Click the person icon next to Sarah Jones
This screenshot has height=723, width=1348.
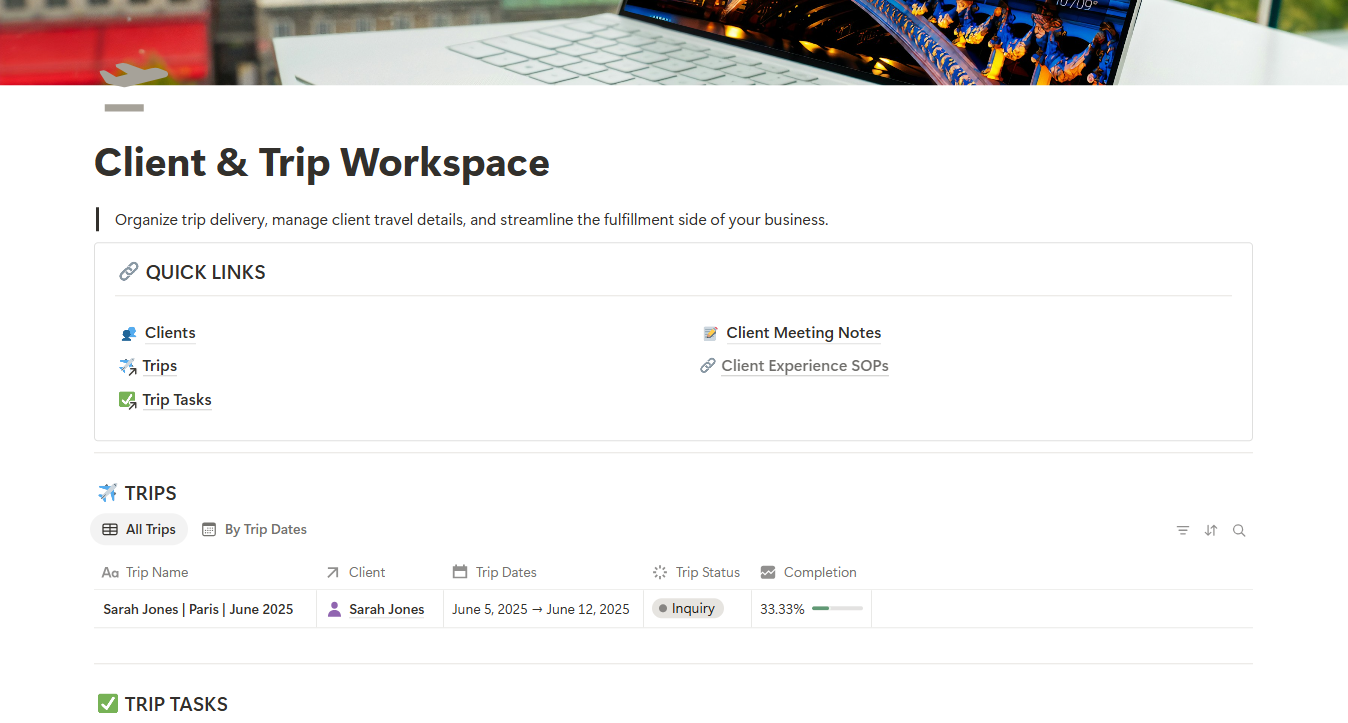click(334, 609)
